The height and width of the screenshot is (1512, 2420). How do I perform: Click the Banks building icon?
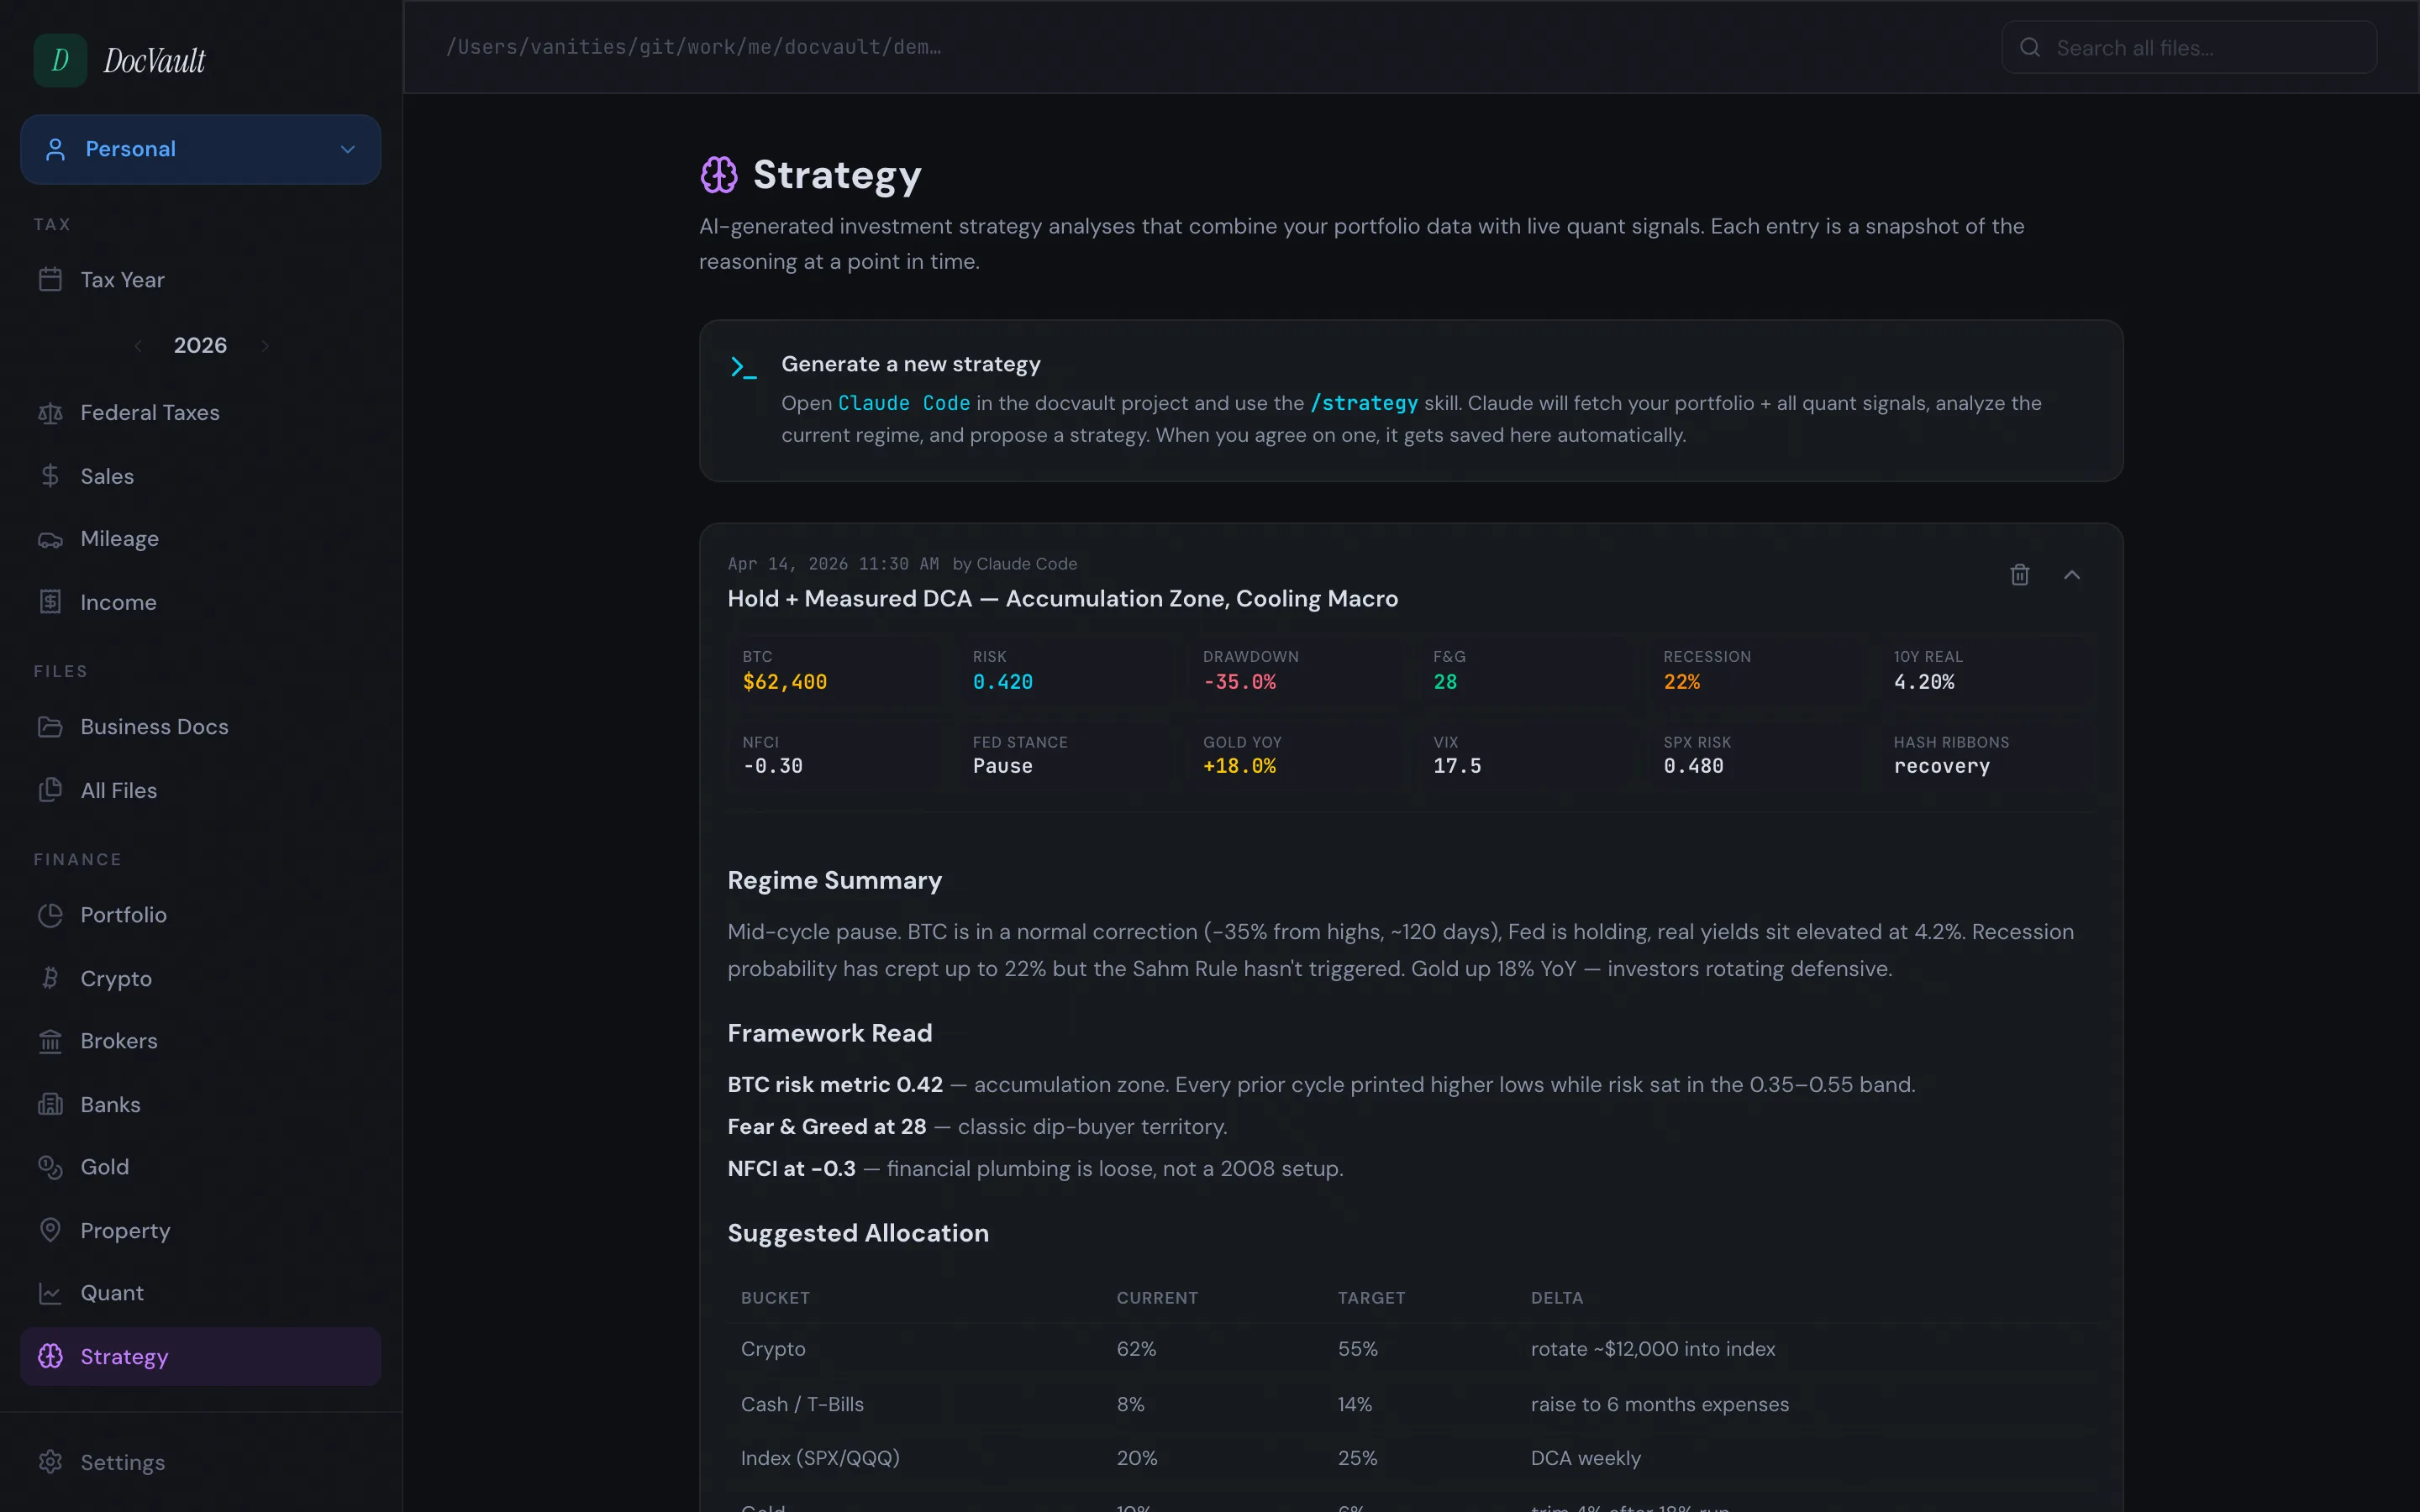coord(50,1104)
